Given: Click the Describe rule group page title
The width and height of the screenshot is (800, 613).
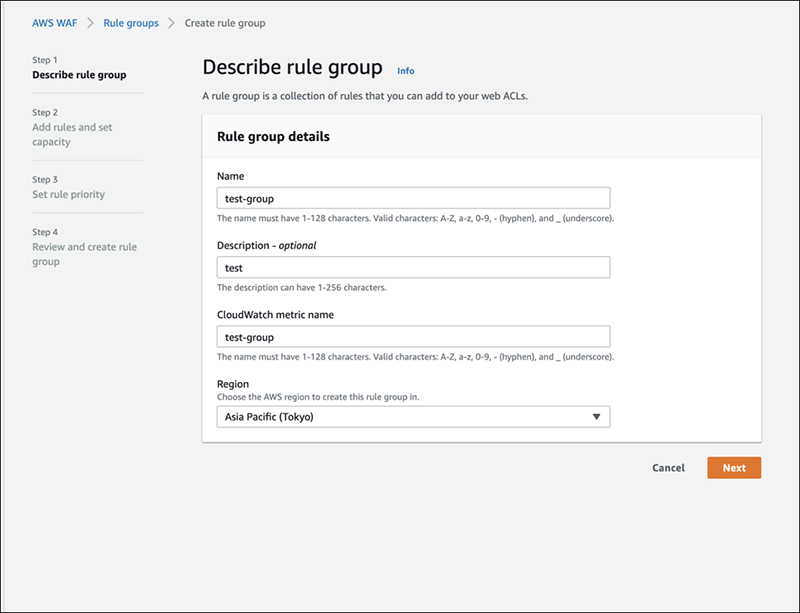Looking at the screenshot, I should click(292, 68).
